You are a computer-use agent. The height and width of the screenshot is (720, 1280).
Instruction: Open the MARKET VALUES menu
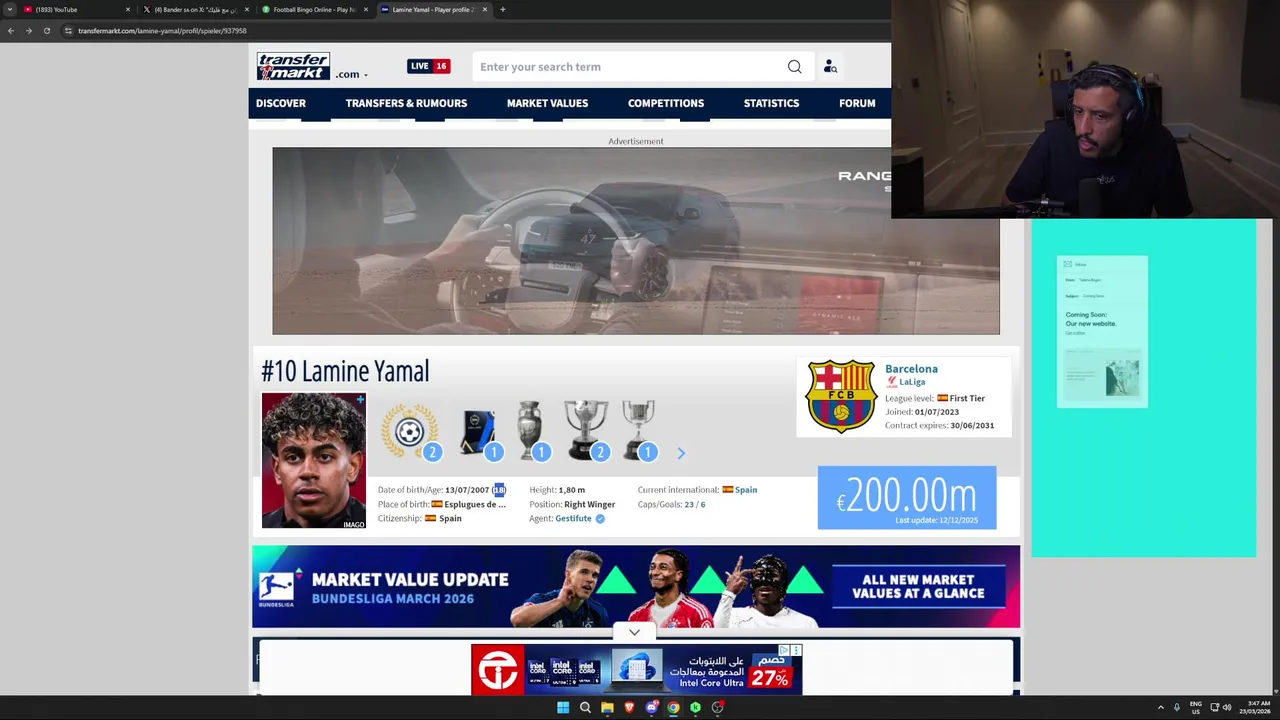click(x=547, y=103)
